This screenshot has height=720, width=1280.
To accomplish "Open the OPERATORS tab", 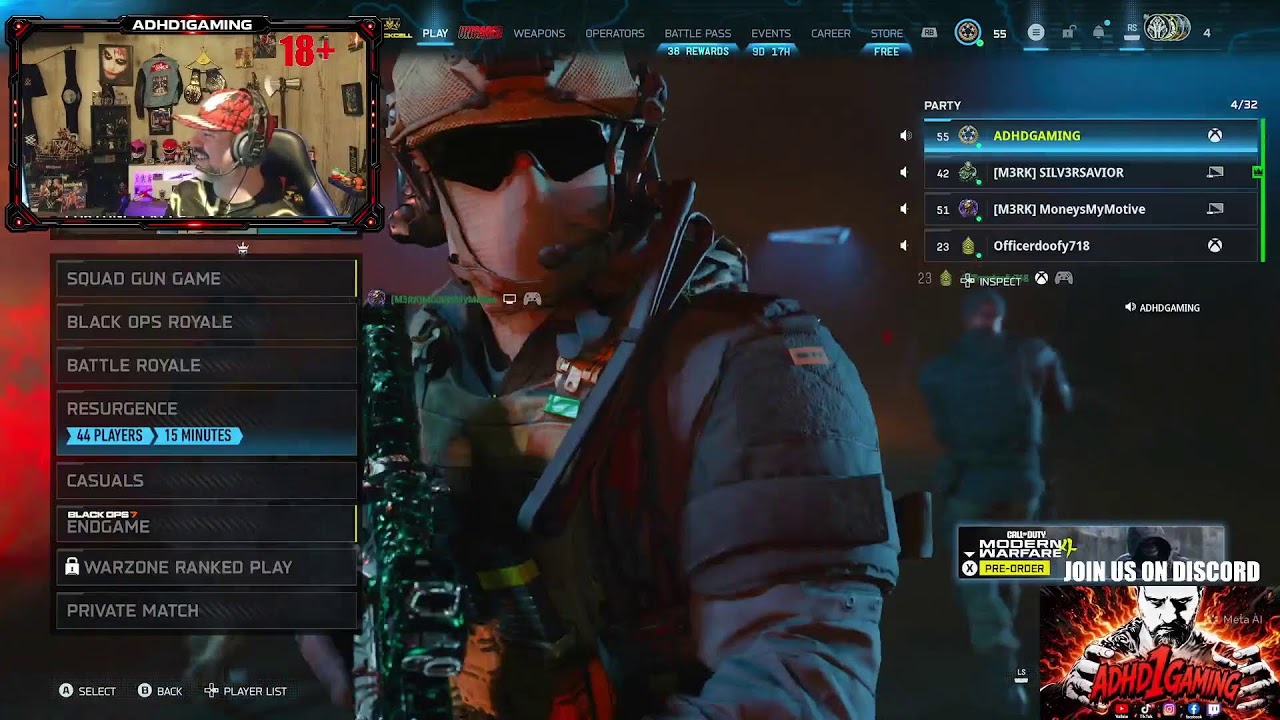I will [x=615, y=33].
